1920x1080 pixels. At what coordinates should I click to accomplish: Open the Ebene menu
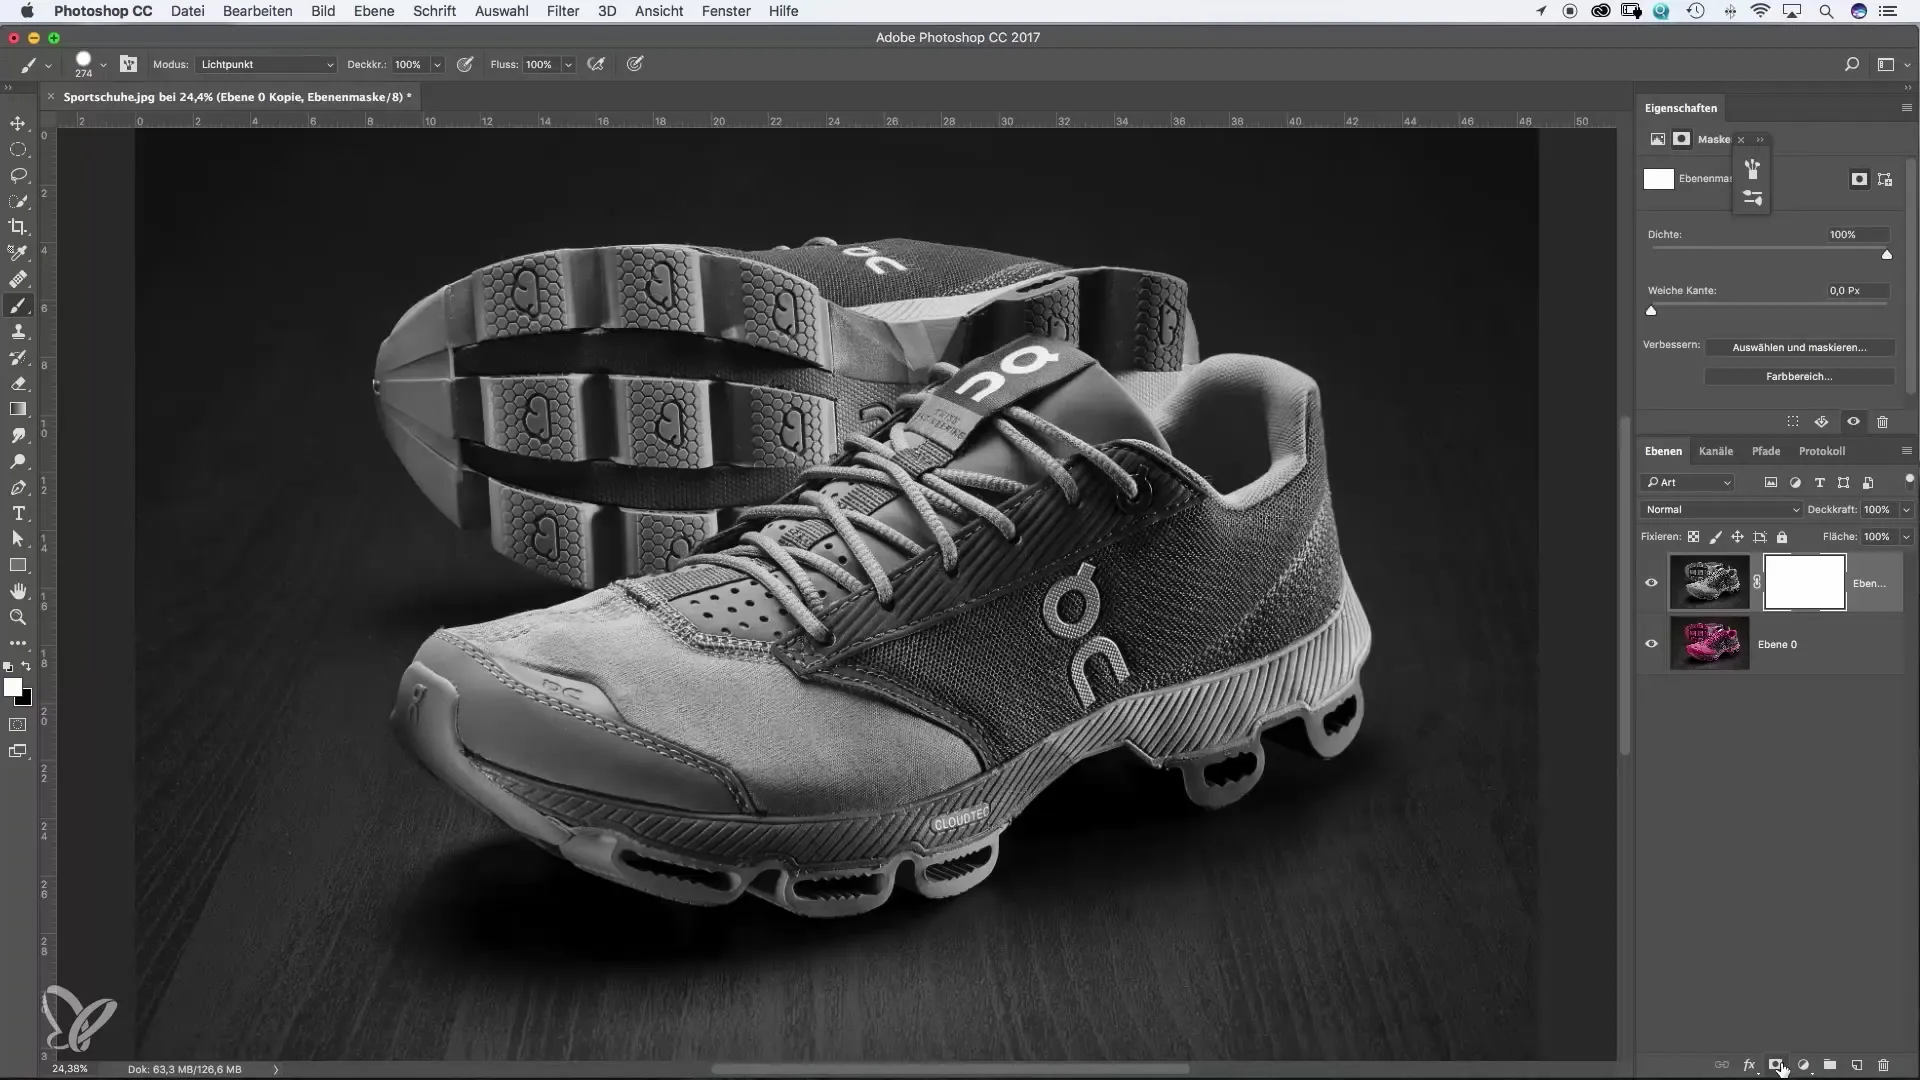[374, 11]
